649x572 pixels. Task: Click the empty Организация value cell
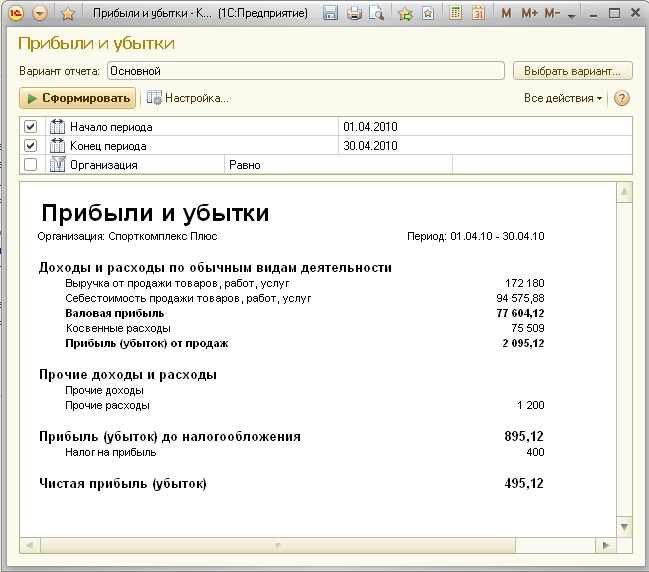click(x=542, y=165)
